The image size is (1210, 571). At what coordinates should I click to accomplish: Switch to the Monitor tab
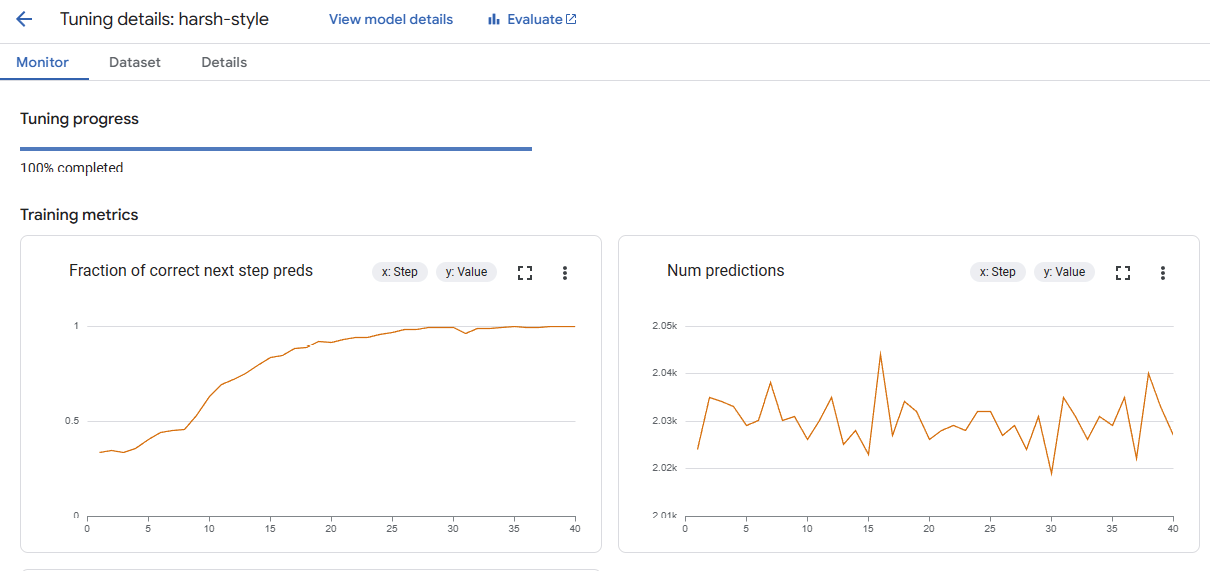click(43, 62)
